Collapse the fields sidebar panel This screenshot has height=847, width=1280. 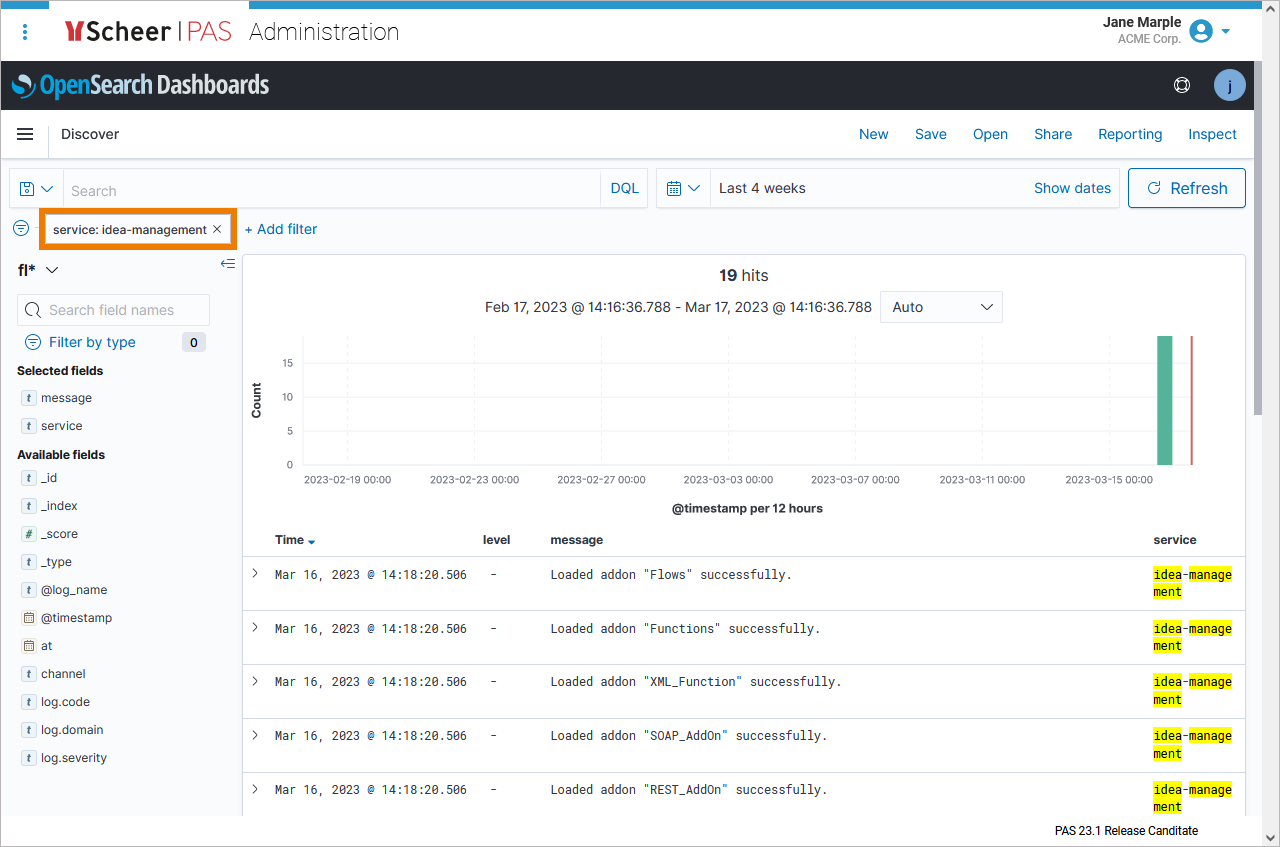228,264
